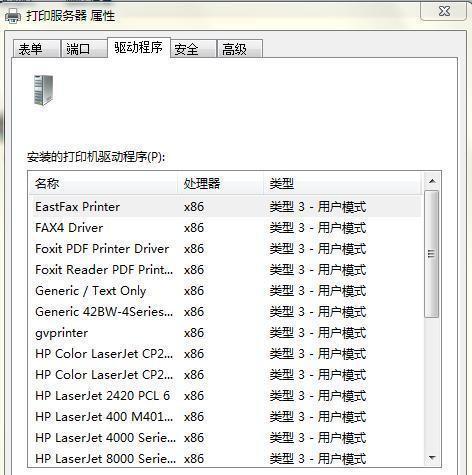Open the 端口 tab
Screen dimensions: 472x475
(x=84, y=49)
